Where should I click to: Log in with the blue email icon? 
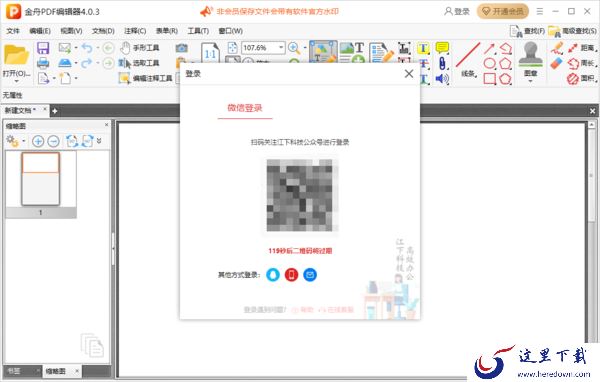[310, 274]
